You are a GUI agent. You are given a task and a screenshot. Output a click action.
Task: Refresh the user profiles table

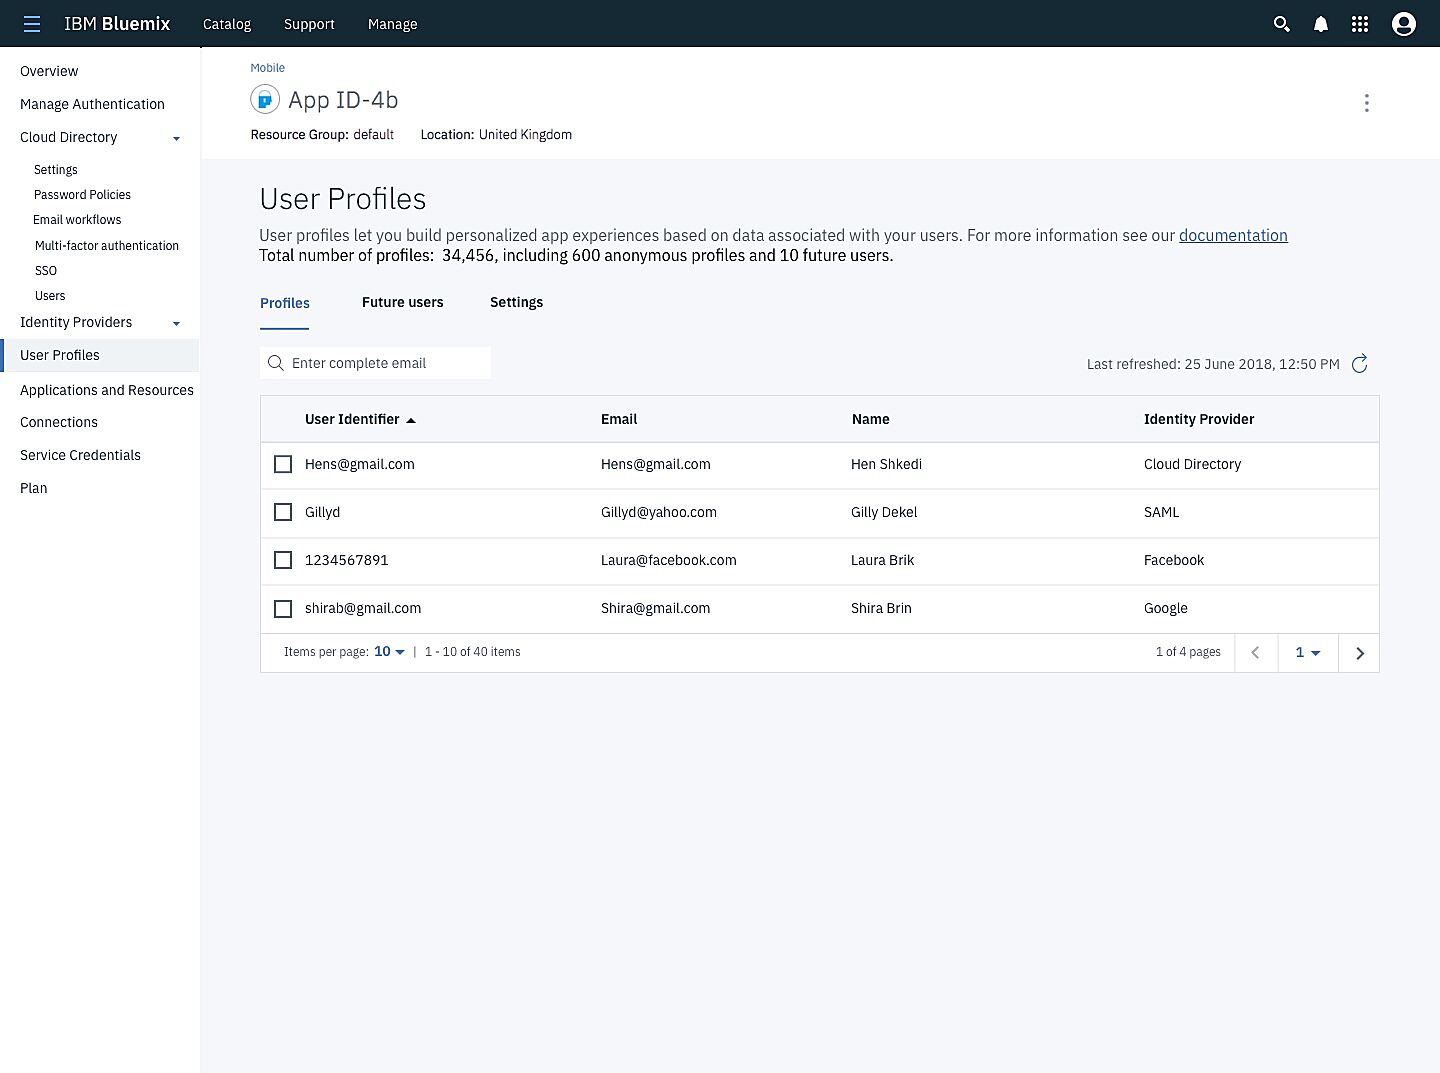pyautogui.click(x=1360, y=364)
